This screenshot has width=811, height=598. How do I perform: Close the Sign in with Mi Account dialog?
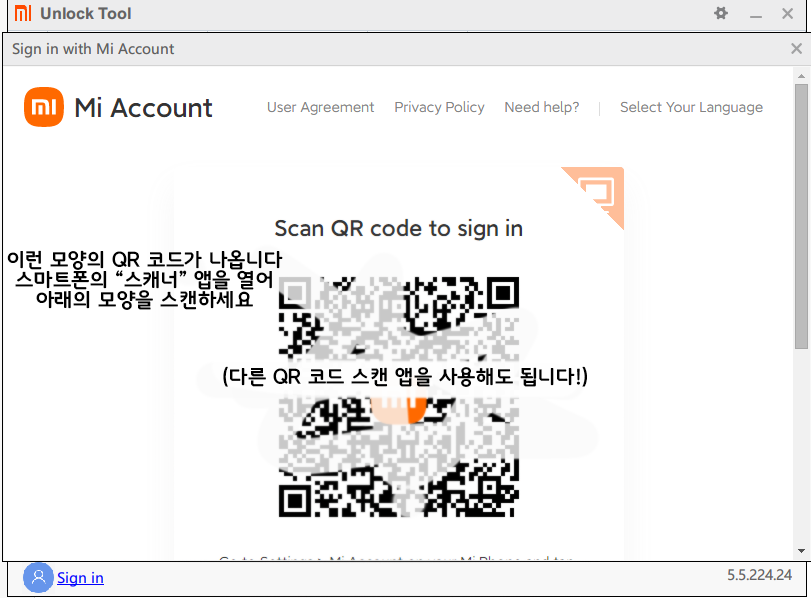pos(797,49)
